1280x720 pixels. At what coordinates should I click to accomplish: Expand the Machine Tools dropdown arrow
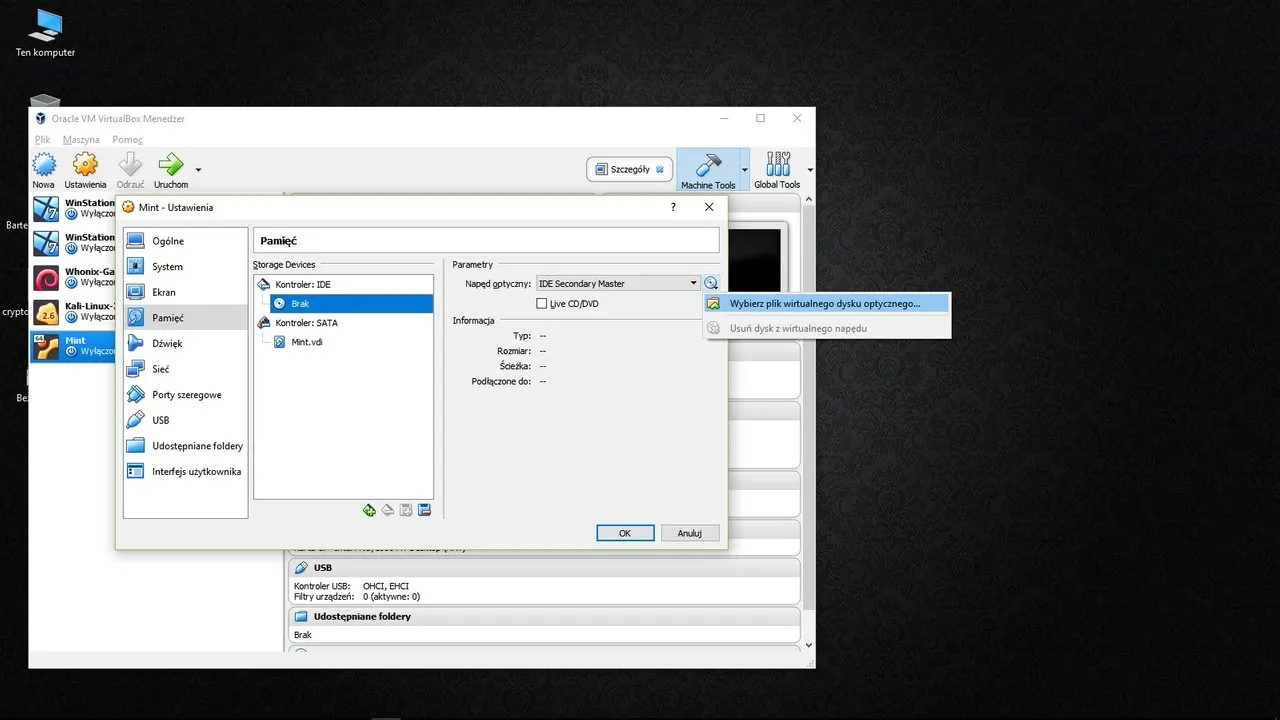click(744, 170)
